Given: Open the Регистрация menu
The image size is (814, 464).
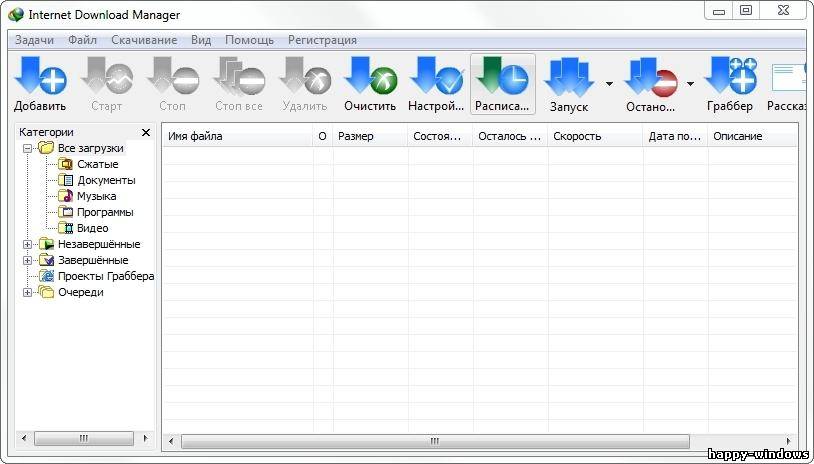Looking at the screenshot, I should (322, 40).
